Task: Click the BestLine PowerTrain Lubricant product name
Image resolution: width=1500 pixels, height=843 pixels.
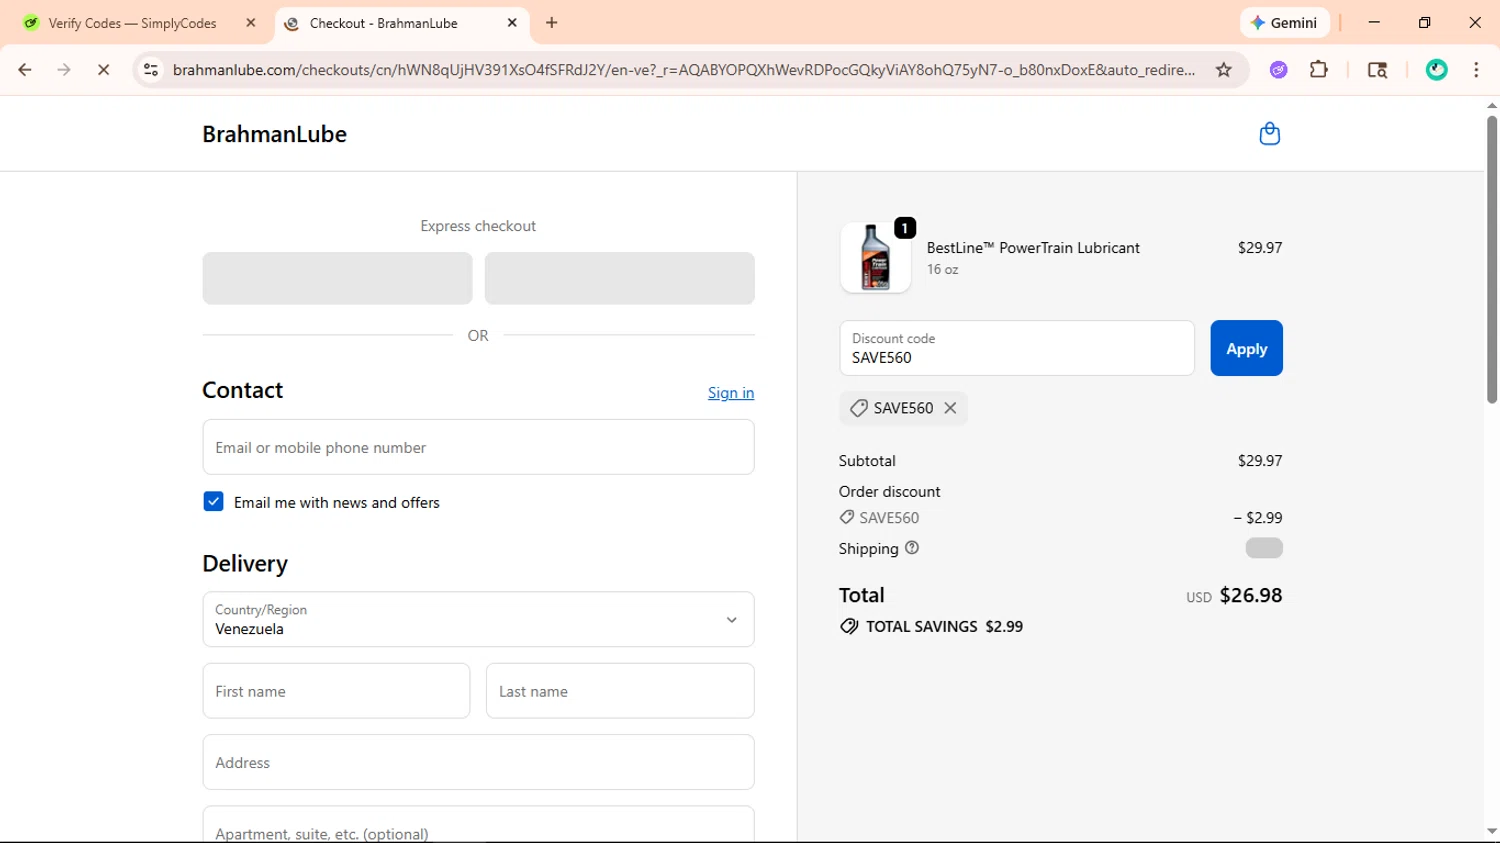Action: tap(1033, 248)
